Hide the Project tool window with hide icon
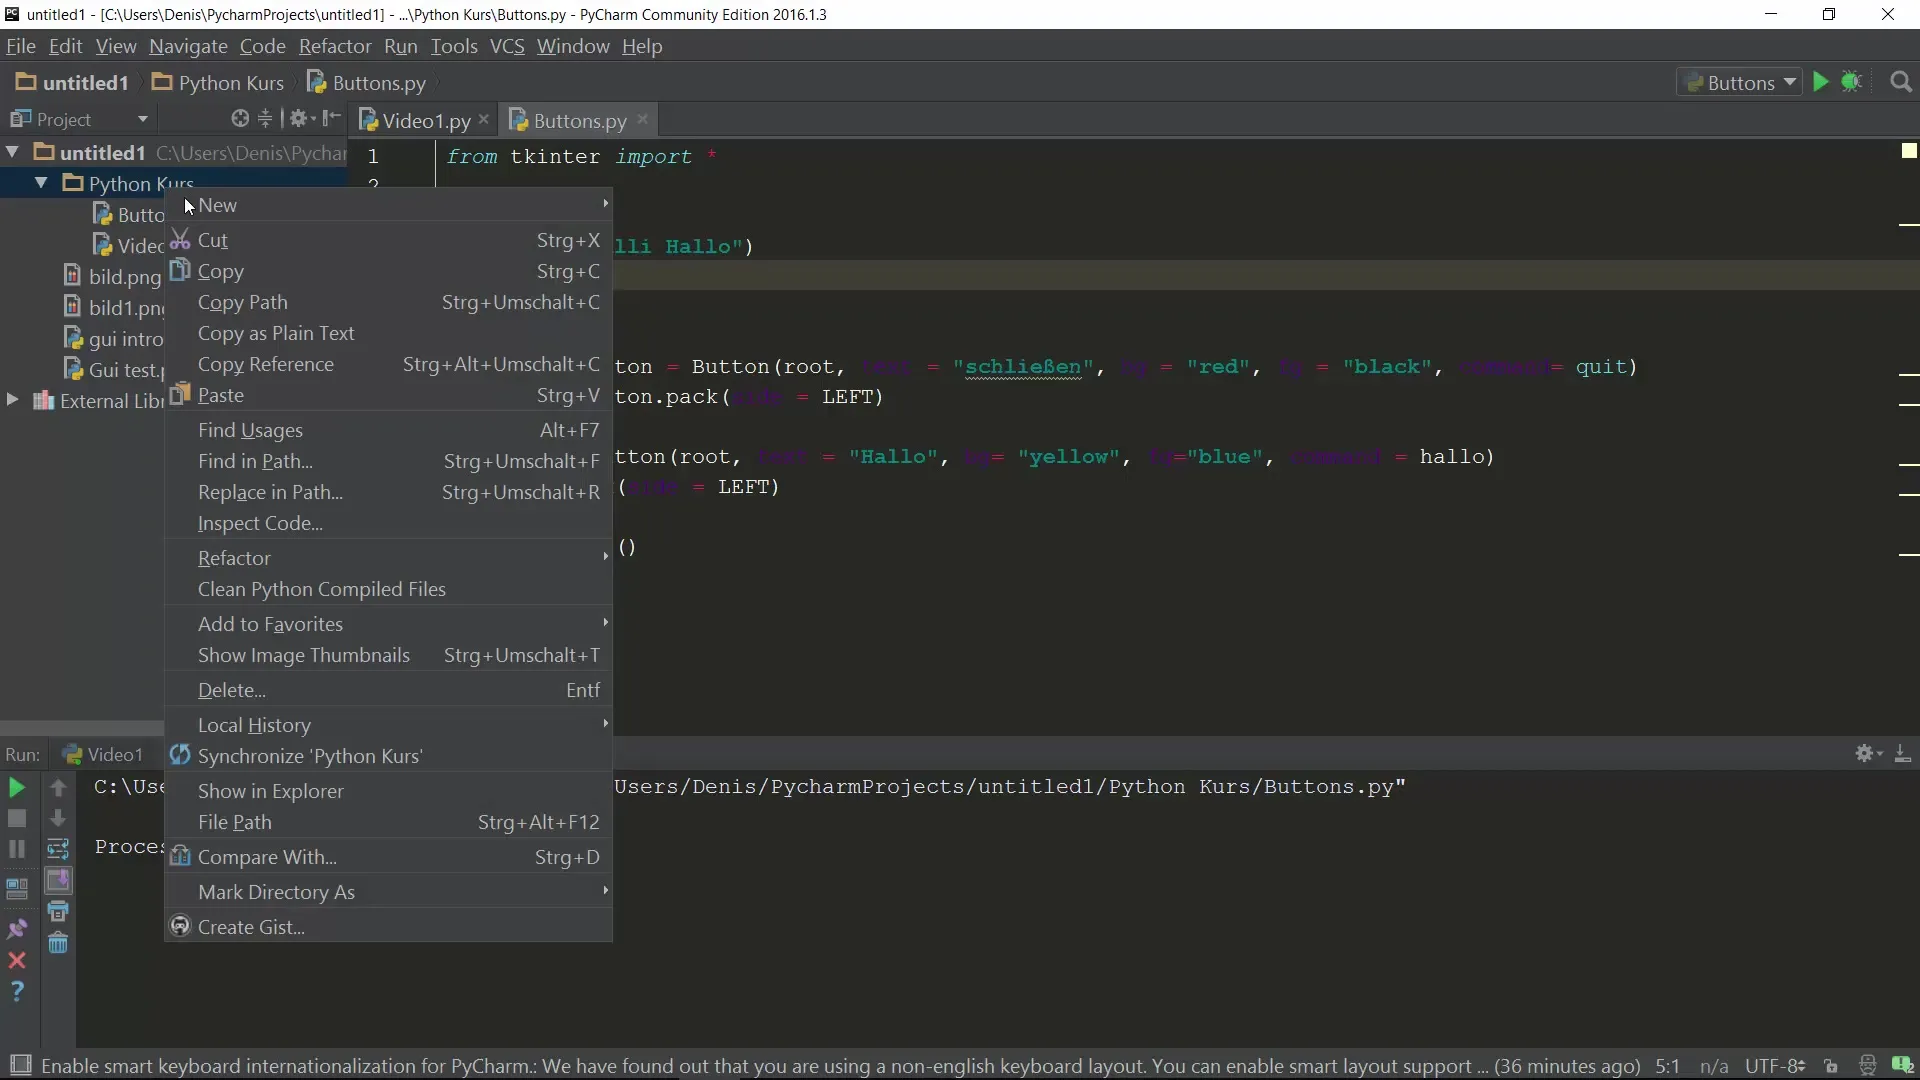The width and height of the screenshot is (1920, 1080). (x=332, y=119)
